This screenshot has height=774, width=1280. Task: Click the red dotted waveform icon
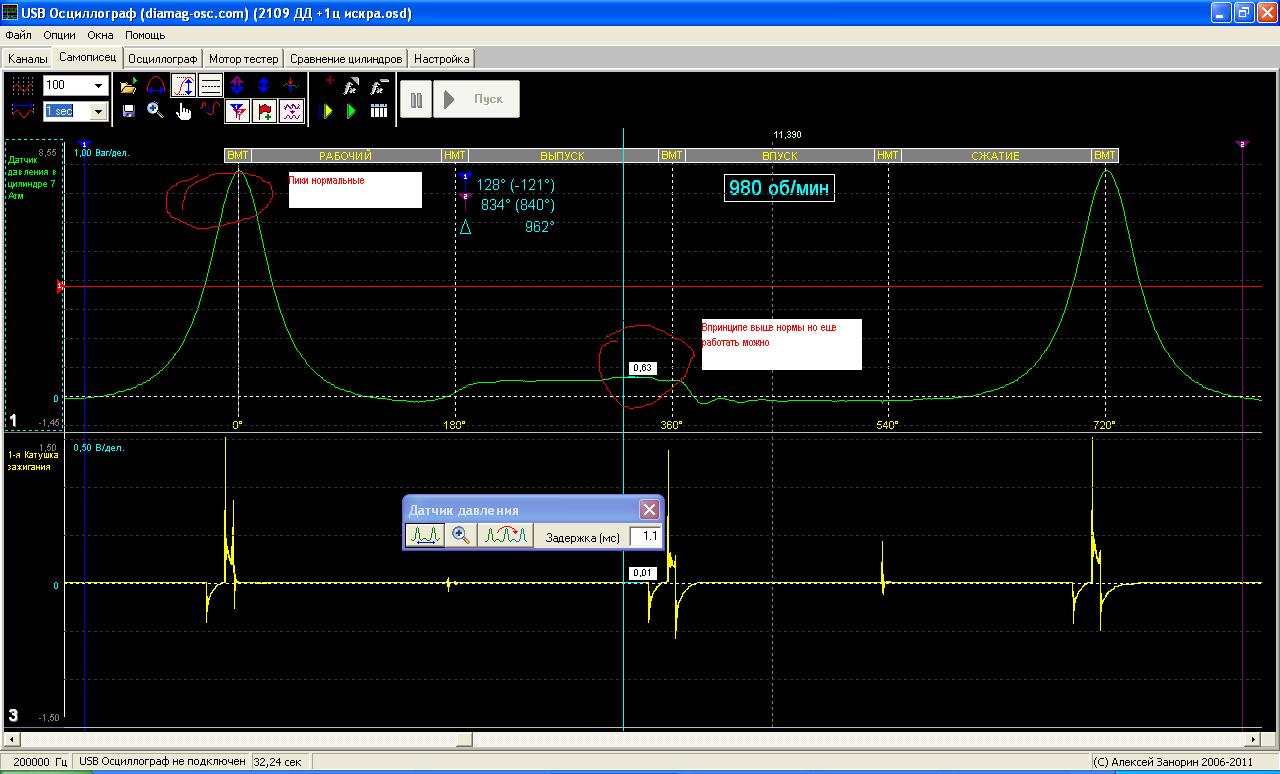click(x=22, y=86)
